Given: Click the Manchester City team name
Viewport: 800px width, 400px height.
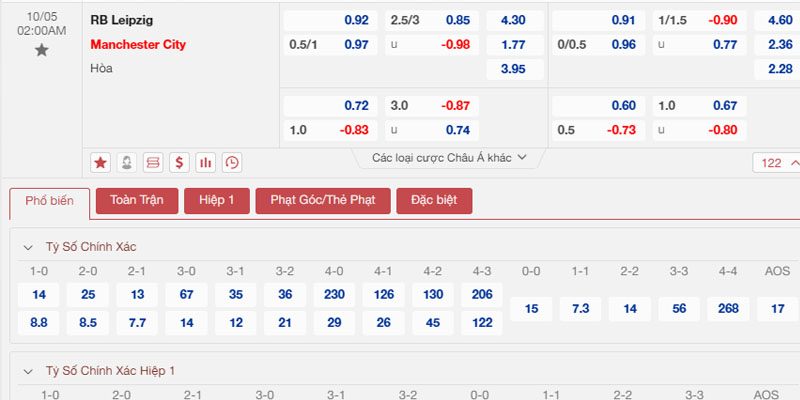Looking at the screenshot, I should click(138, 44).
